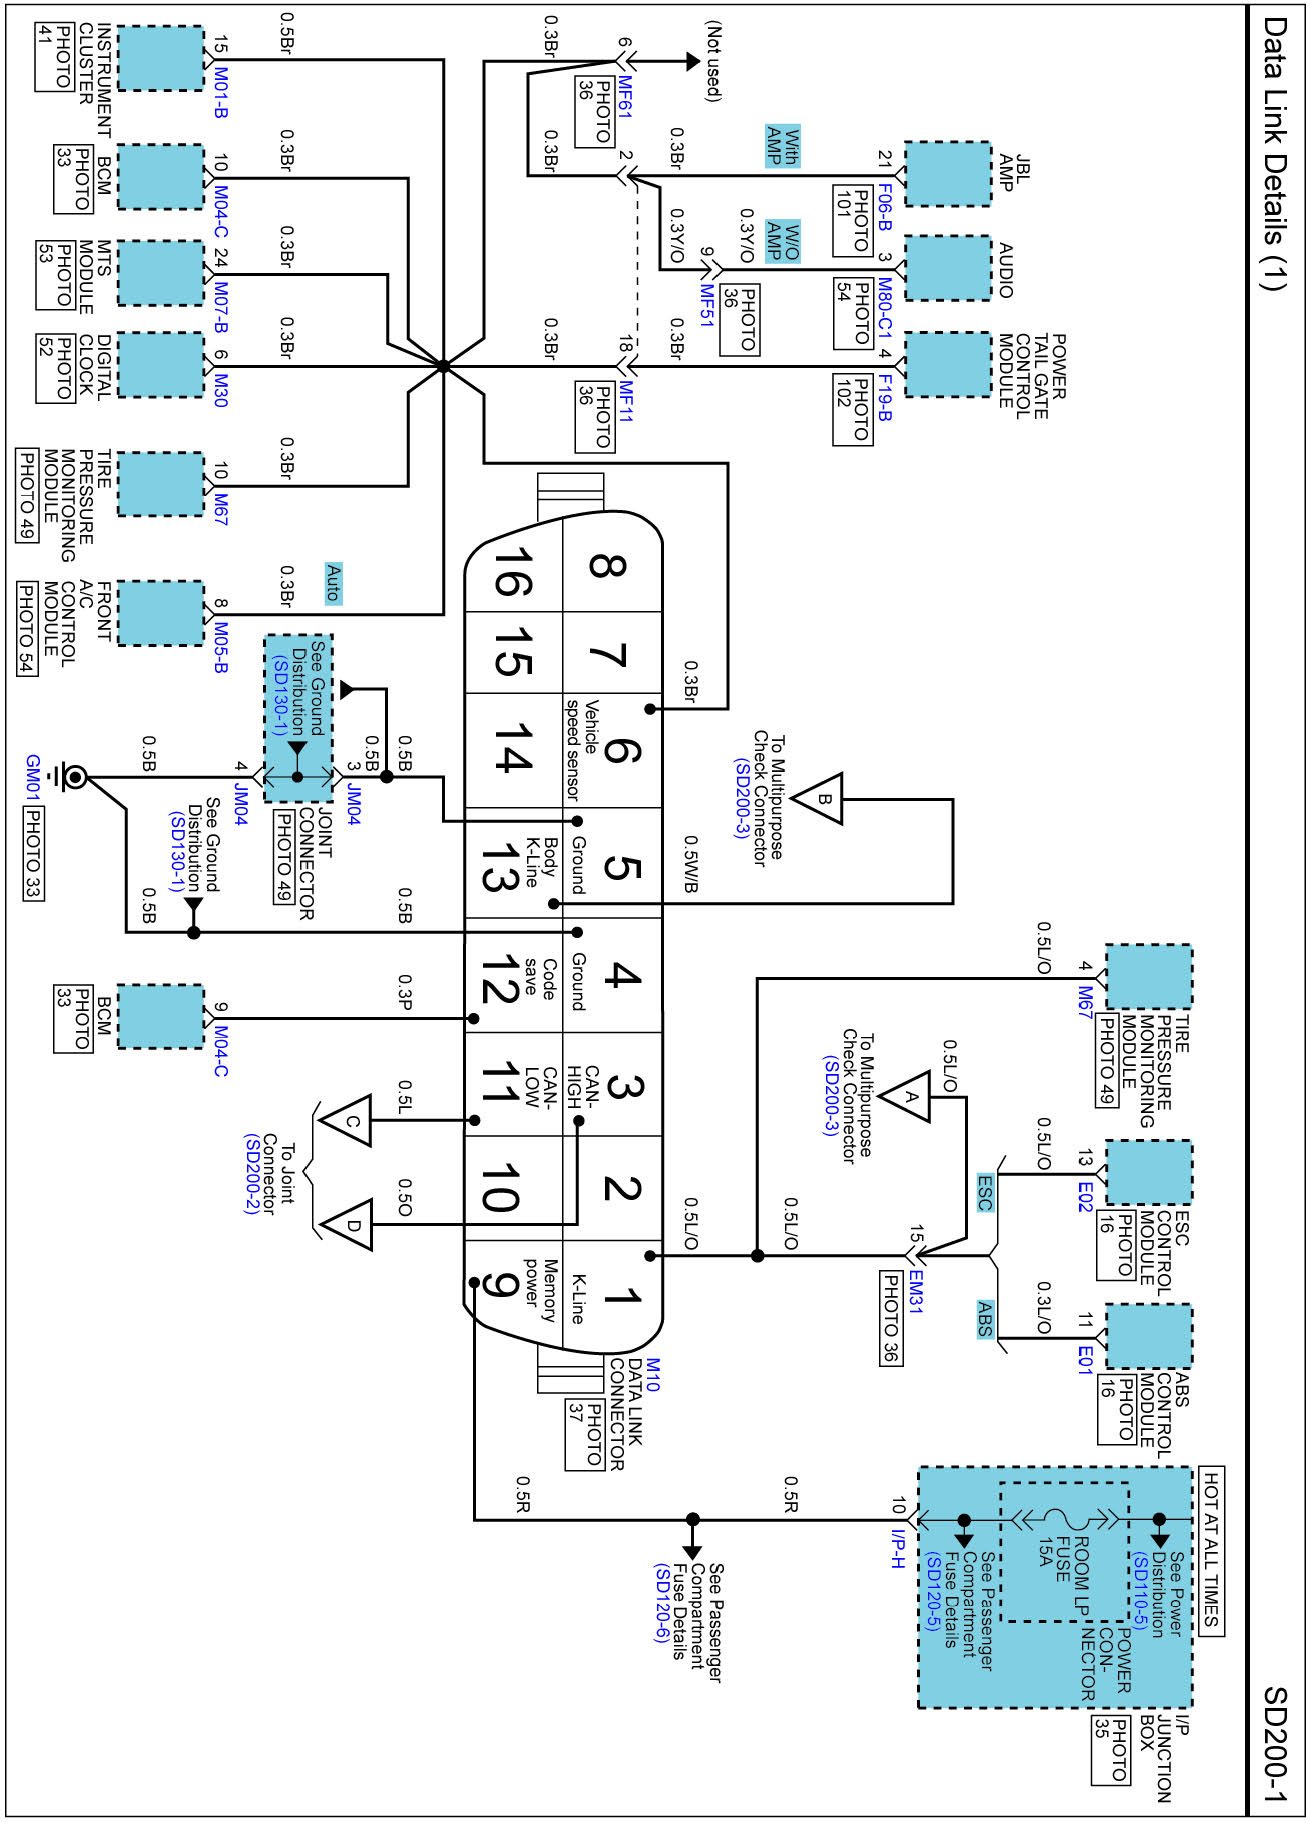
Task: Select the triangle connector symbol labeled C
Action: click(x=351, y=1121)
